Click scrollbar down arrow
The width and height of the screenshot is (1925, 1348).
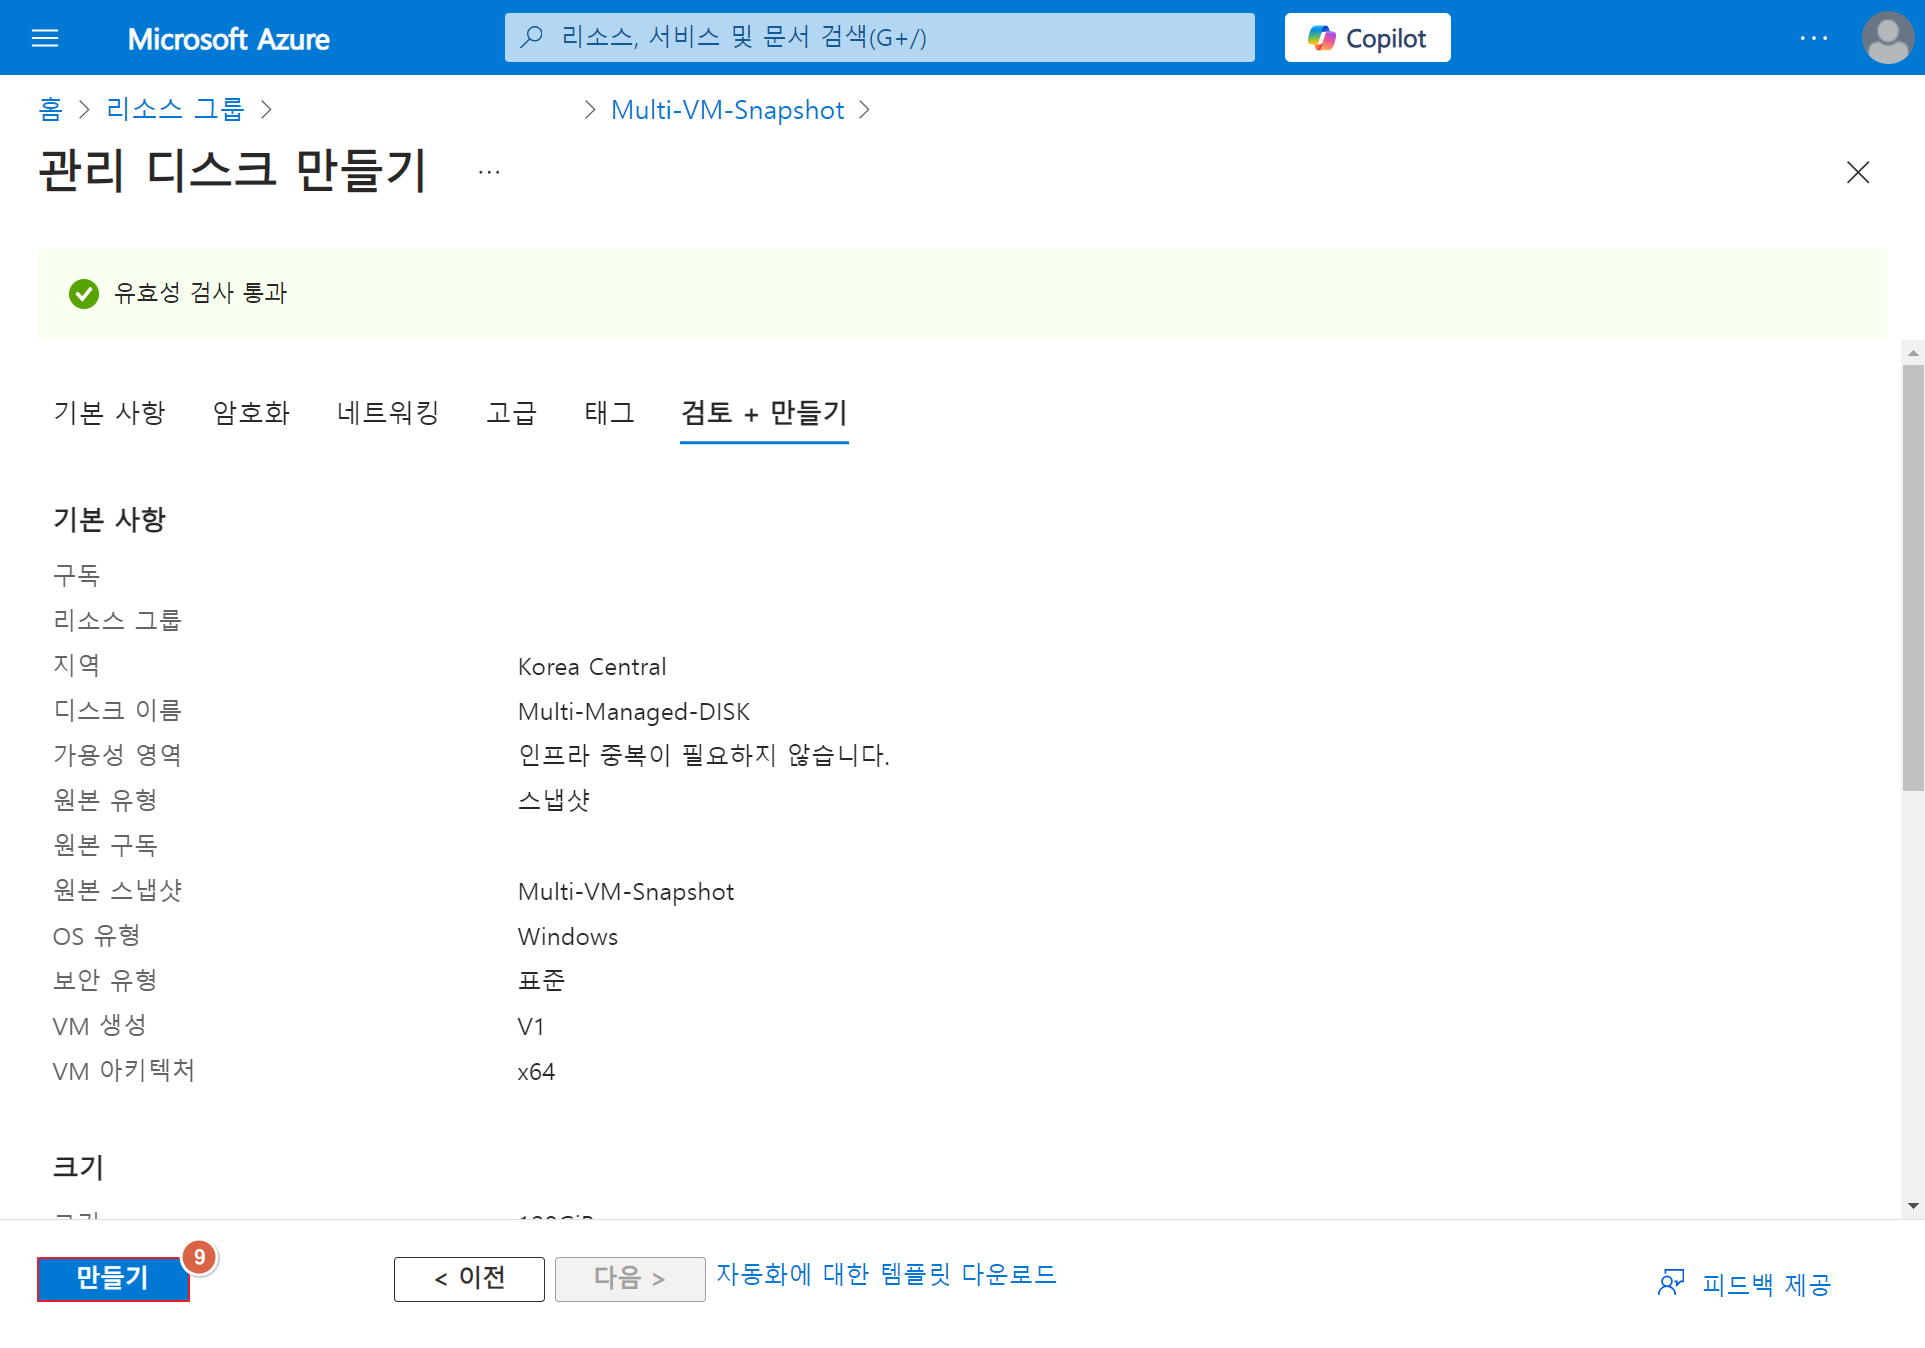point(1913,1206)
